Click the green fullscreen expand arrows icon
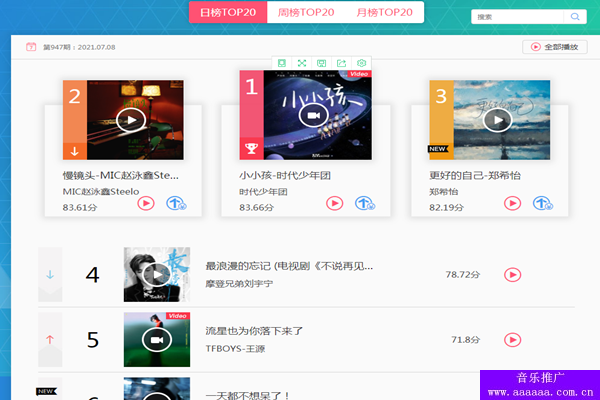 [302, 63]
